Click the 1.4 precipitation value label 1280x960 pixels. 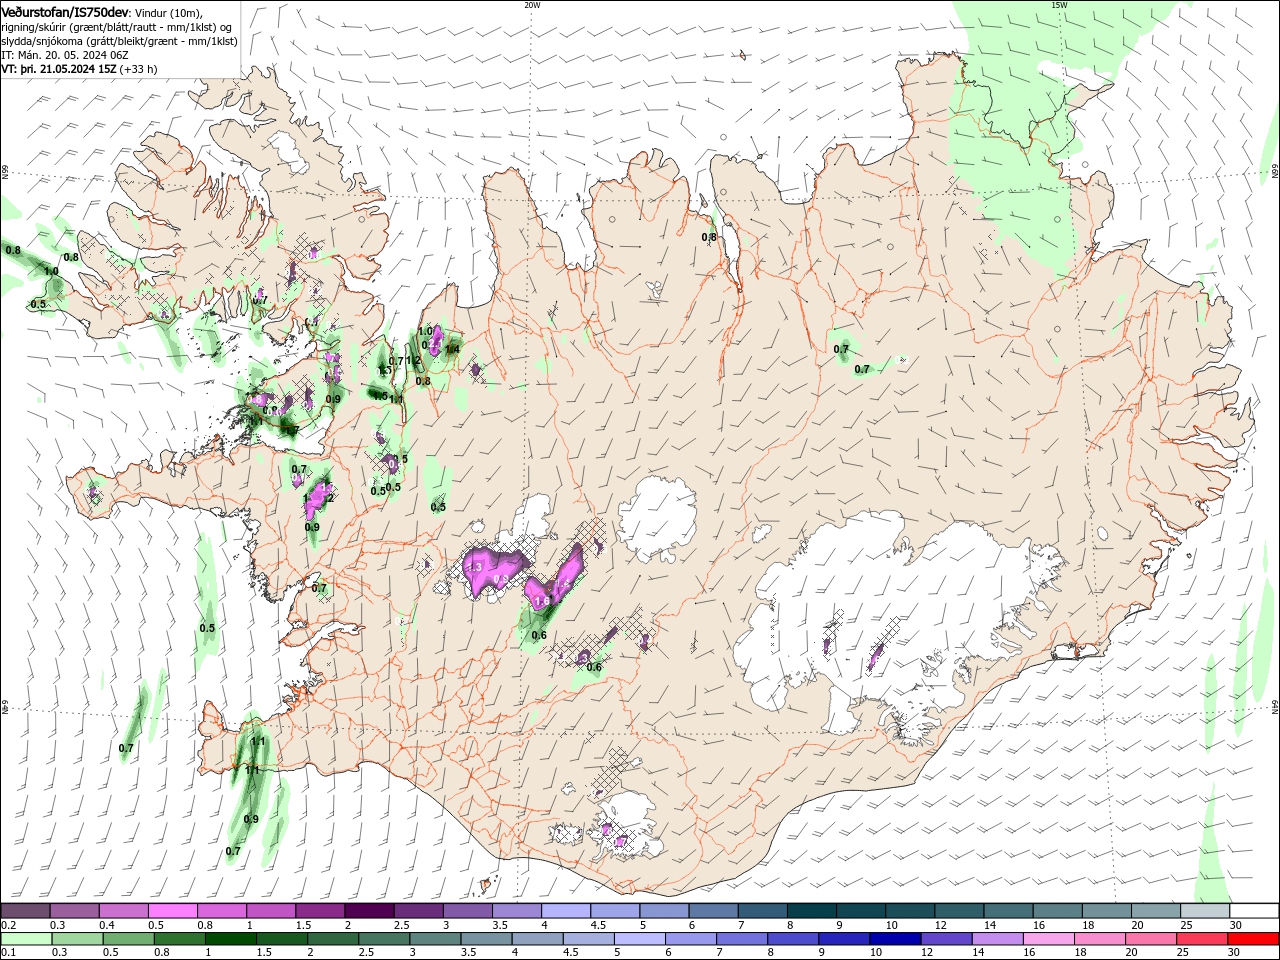click(x=452, y=349)
